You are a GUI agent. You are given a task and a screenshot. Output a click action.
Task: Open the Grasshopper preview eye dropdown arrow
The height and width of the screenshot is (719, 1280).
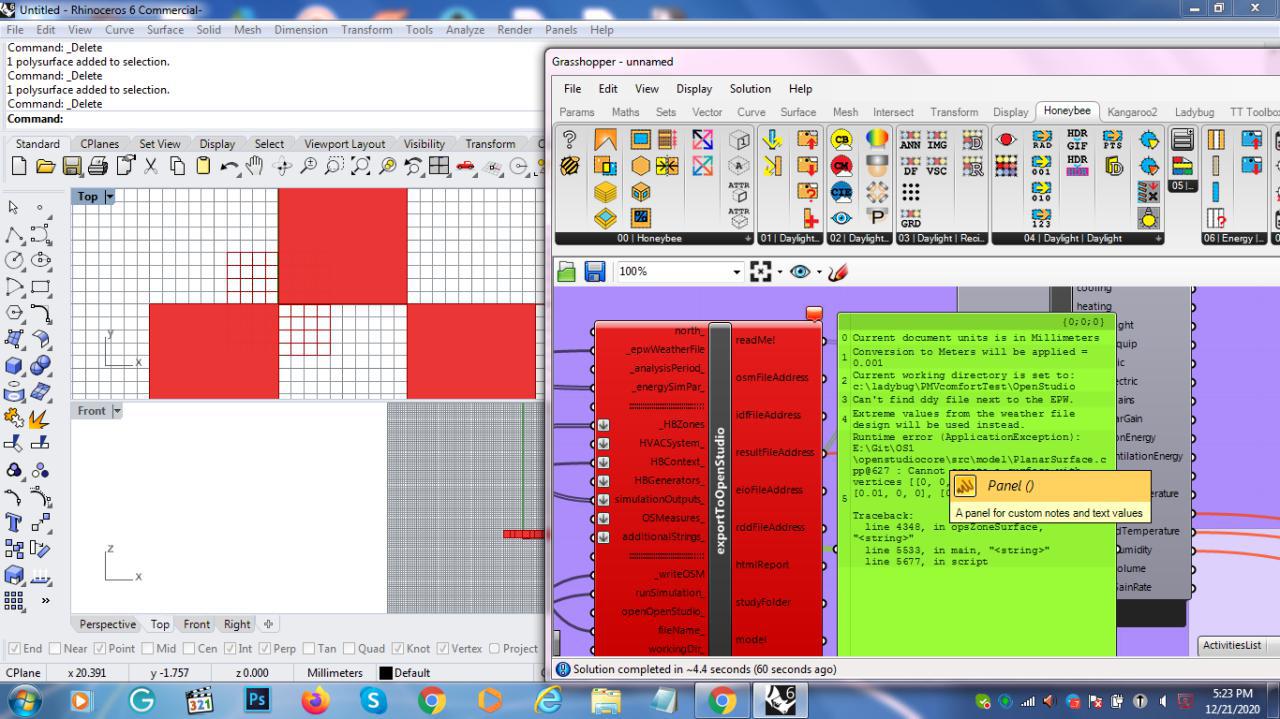point(819,272)
